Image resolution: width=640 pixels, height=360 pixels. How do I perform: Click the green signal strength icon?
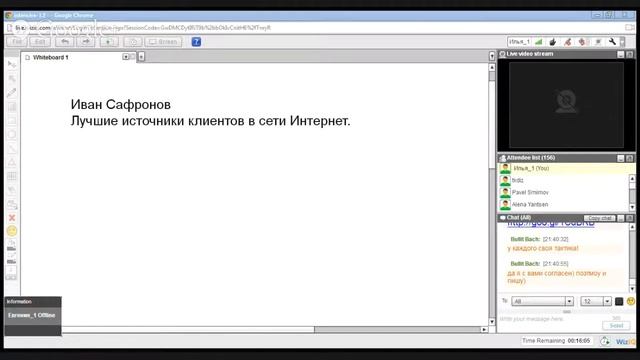coord(539,42)
